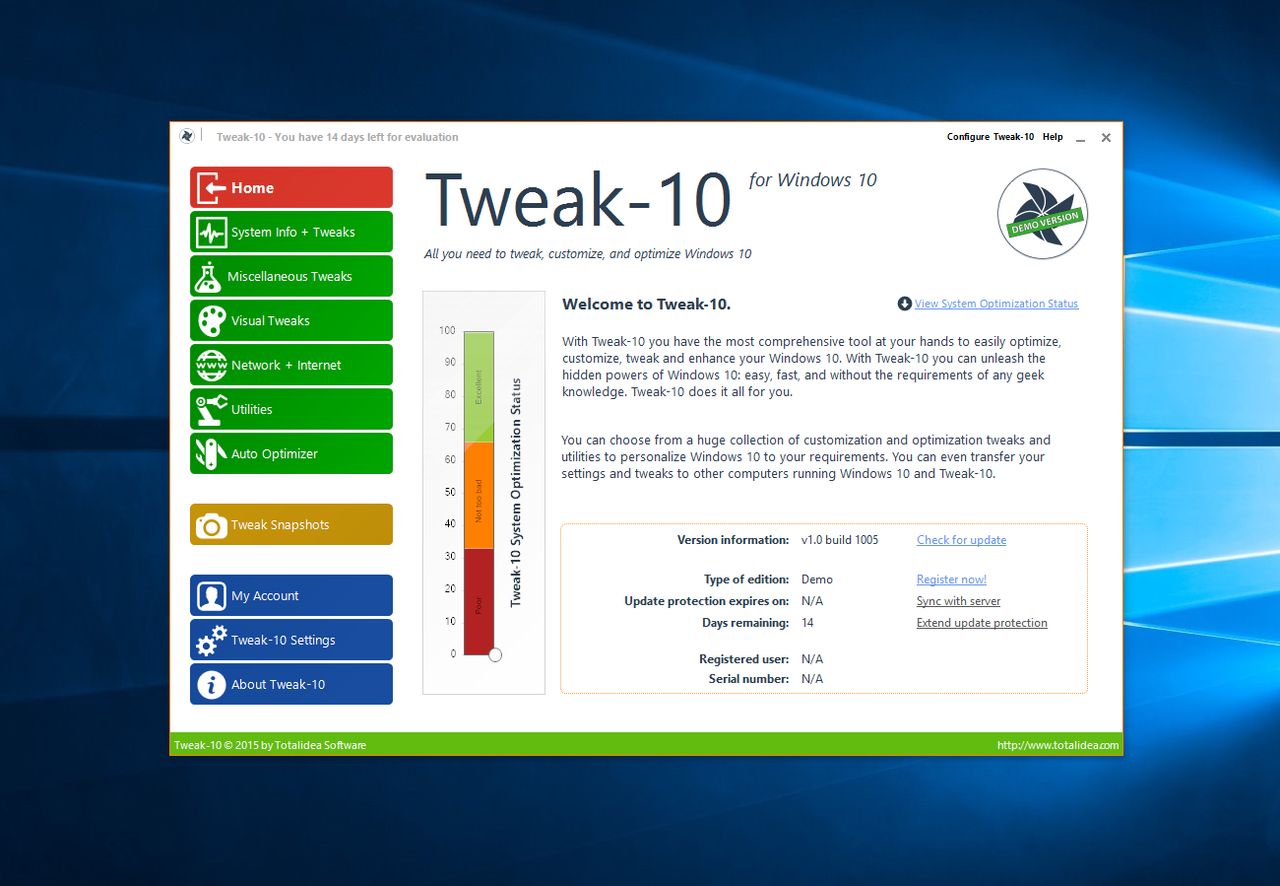This screenshot has width=1280, height=886.
Task: Click Extend update protection
Action: coord(981,622)
